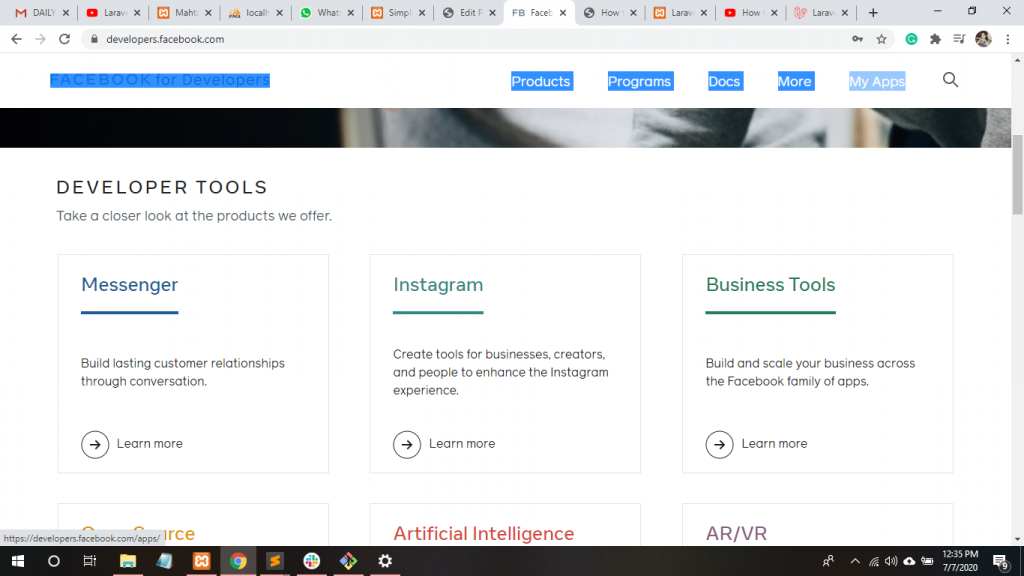Open the Instagram product heading
Image resolution: width=1024 pixels, height=576 pixels.
(x=438, y=285)
